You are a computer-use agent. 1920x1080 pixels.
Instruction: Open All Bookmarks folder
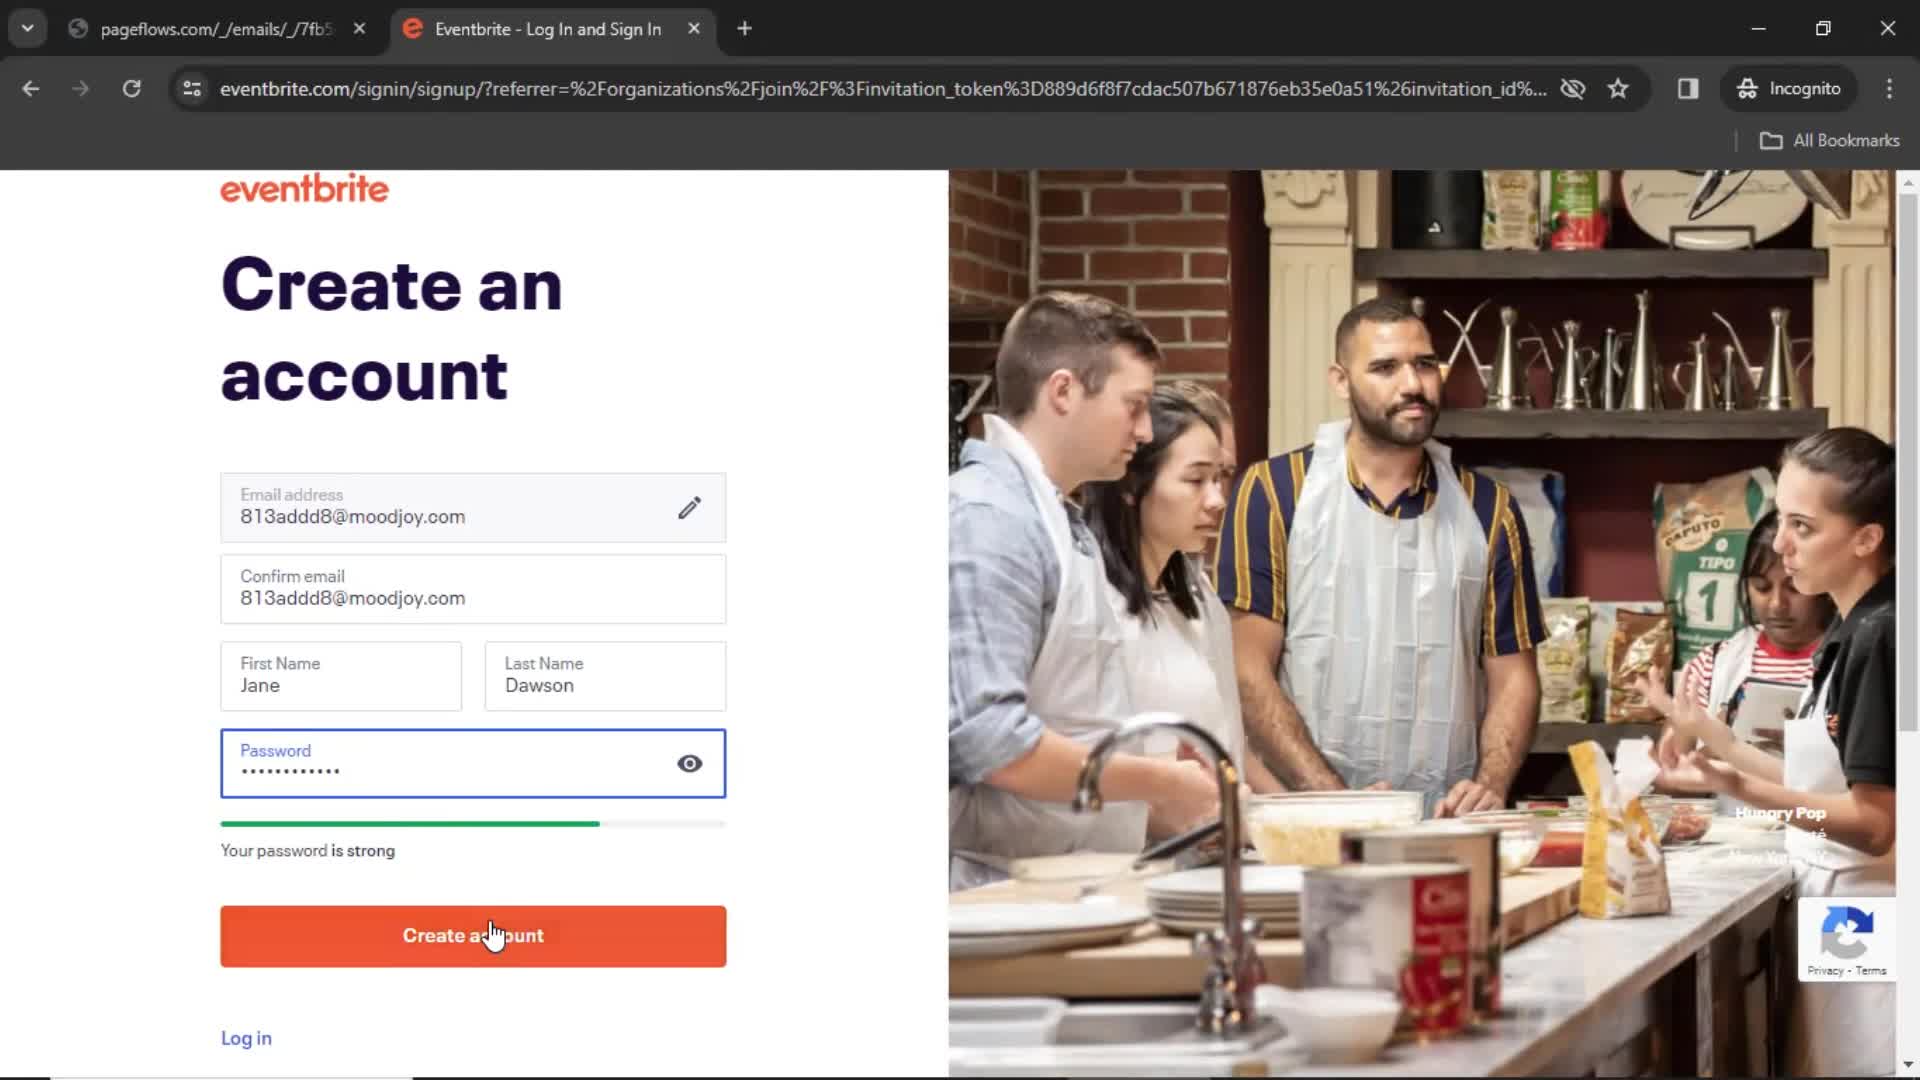tap(1829, 141)
